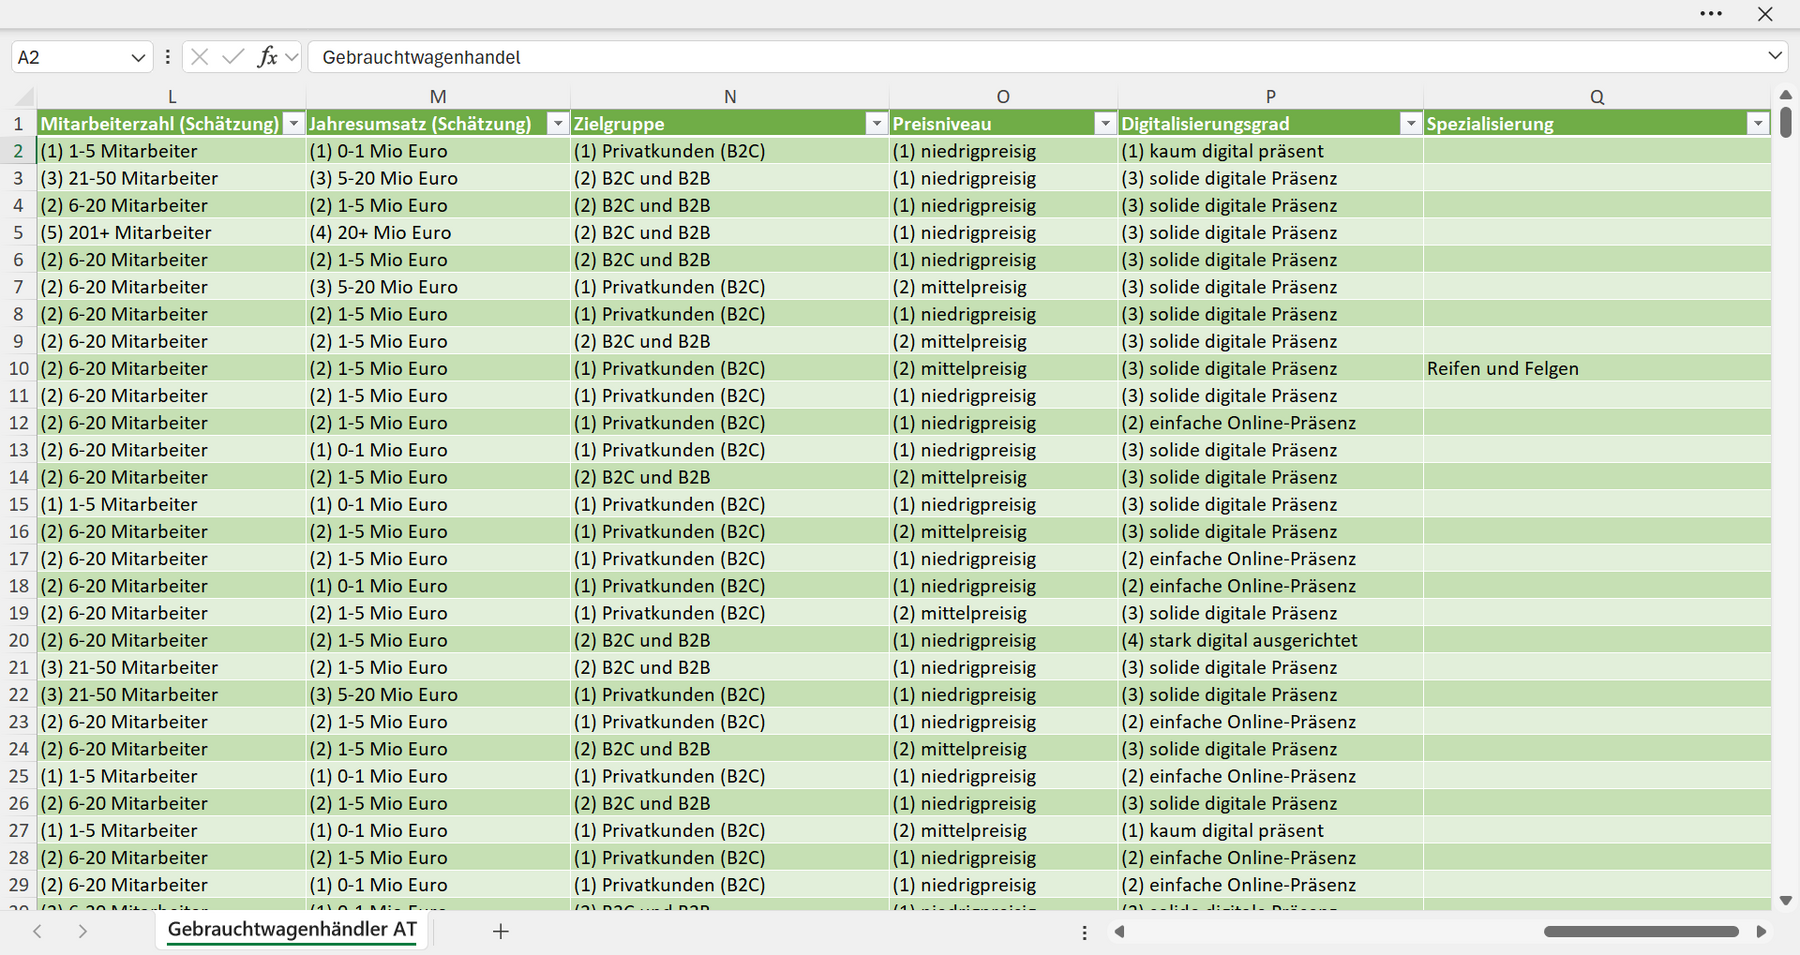Select cell 'Reifen und Felgen'
Image resolution: width=1800 pixels, height=955 pixels.
point(1597,368)
